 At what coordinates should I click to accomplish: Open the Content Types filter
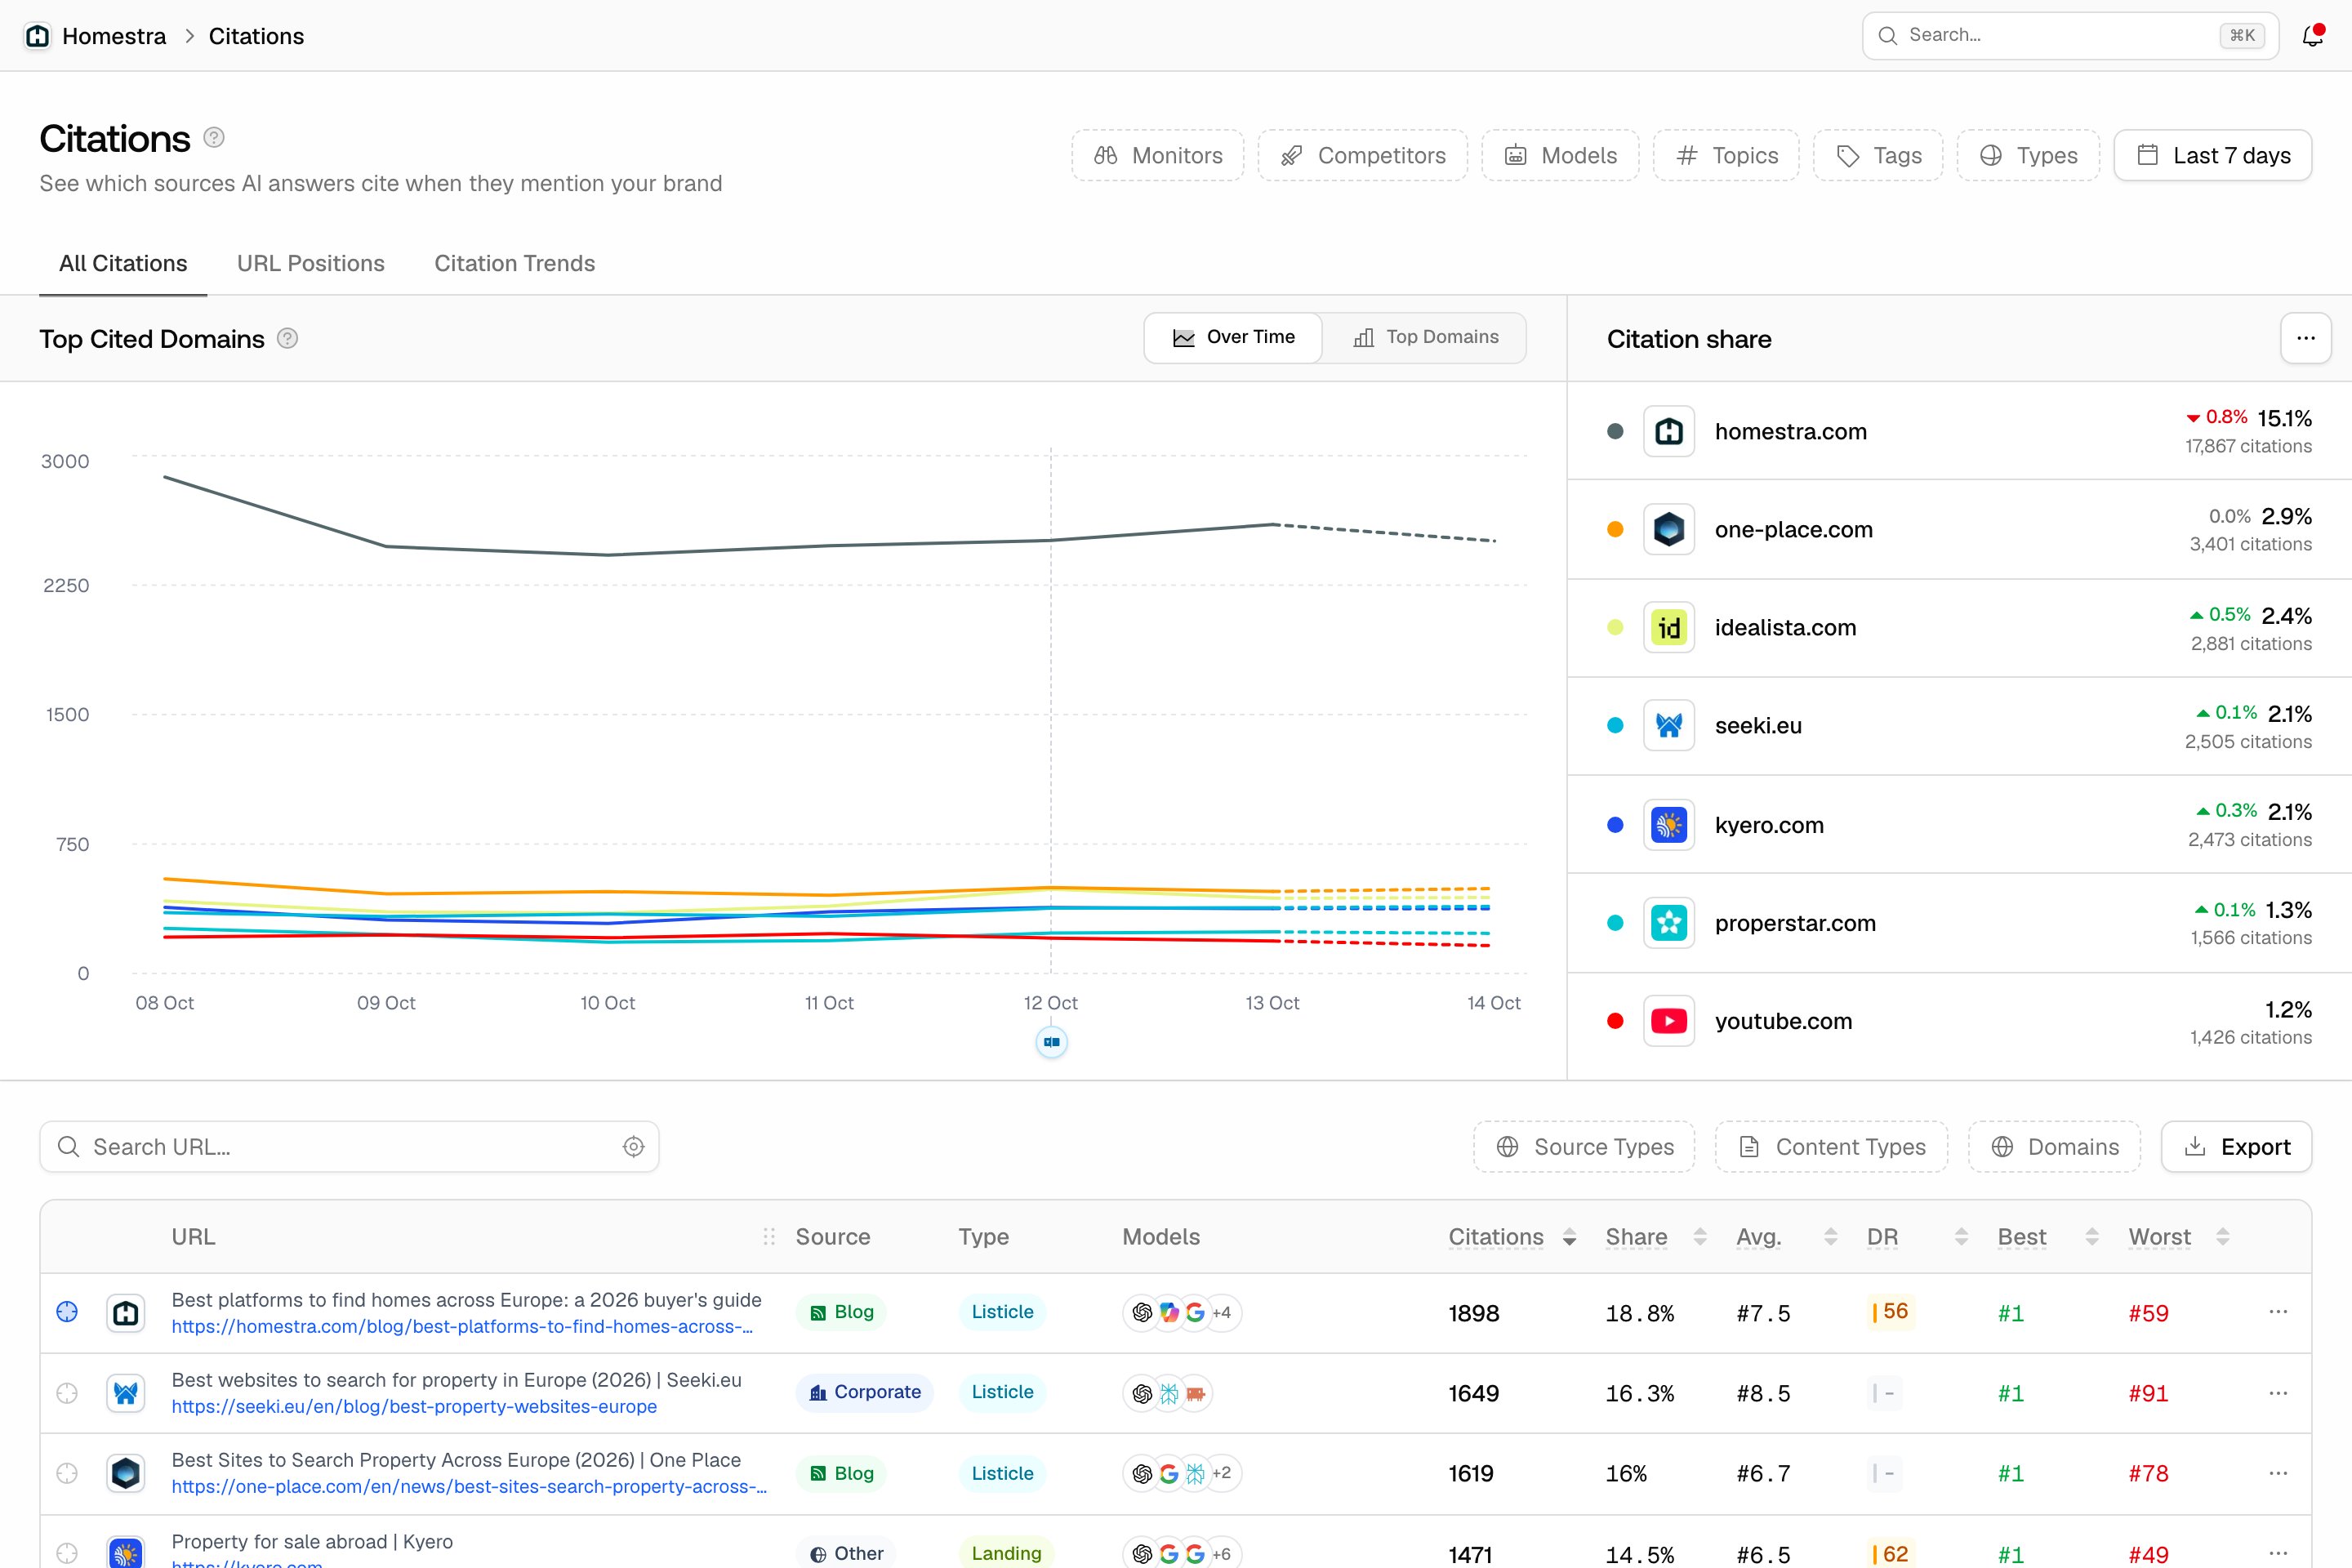tap(1831, 1147)
